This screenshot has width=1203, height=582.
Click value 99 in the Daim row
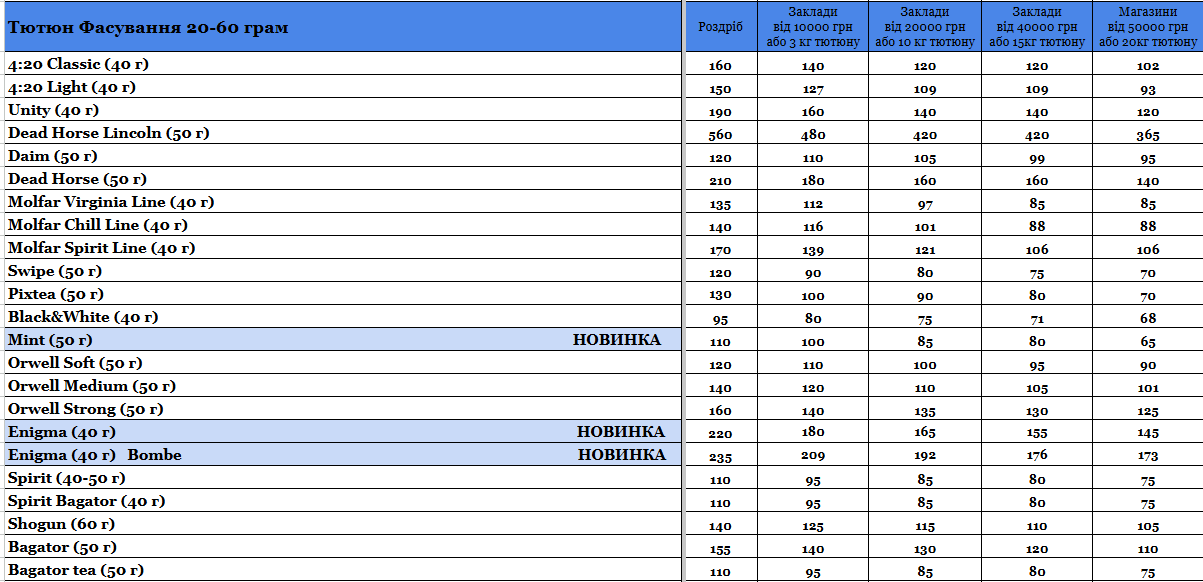point(1037,158)
